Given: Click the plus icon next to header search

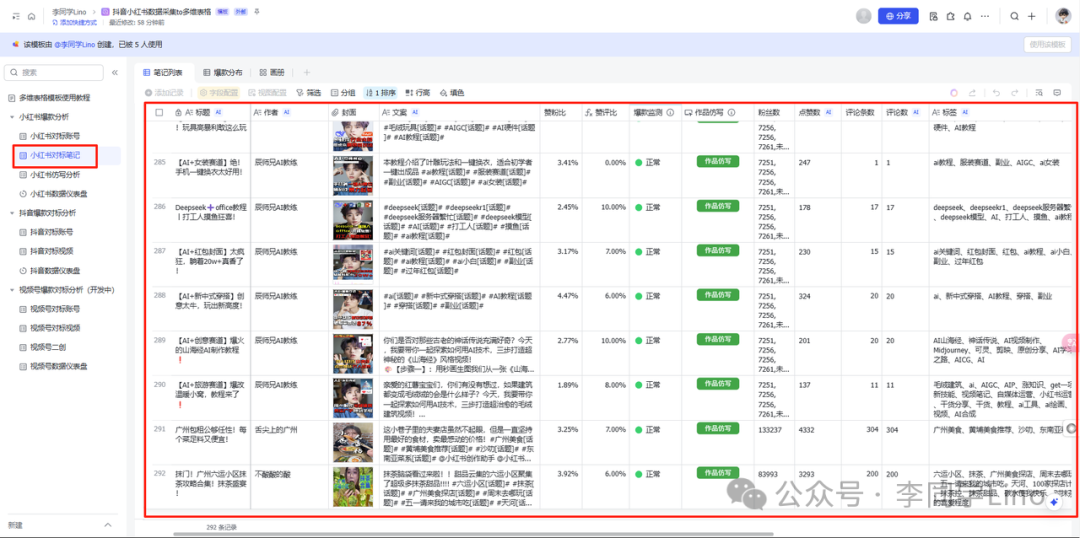Looking at the screenshot, I should click(x=1031, y=17).
